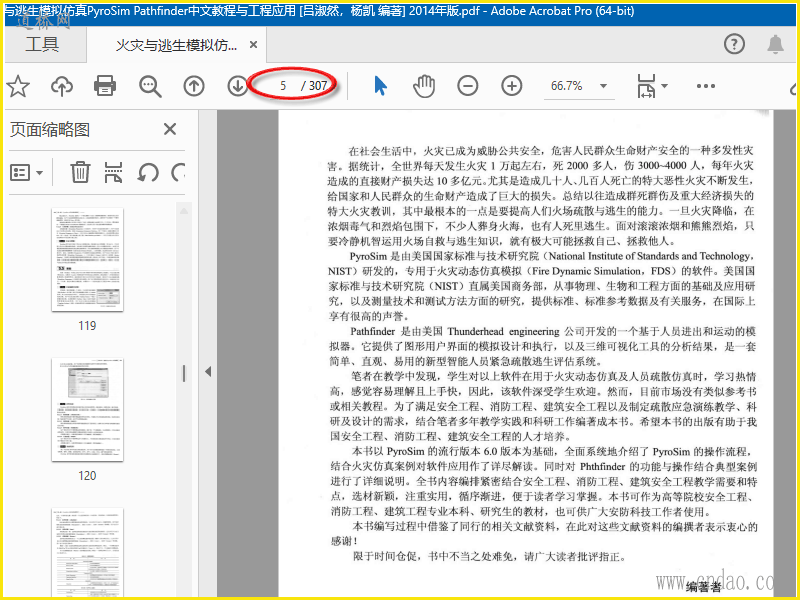
Task: Open the more tools ellipsis menu
Action: 706,86
